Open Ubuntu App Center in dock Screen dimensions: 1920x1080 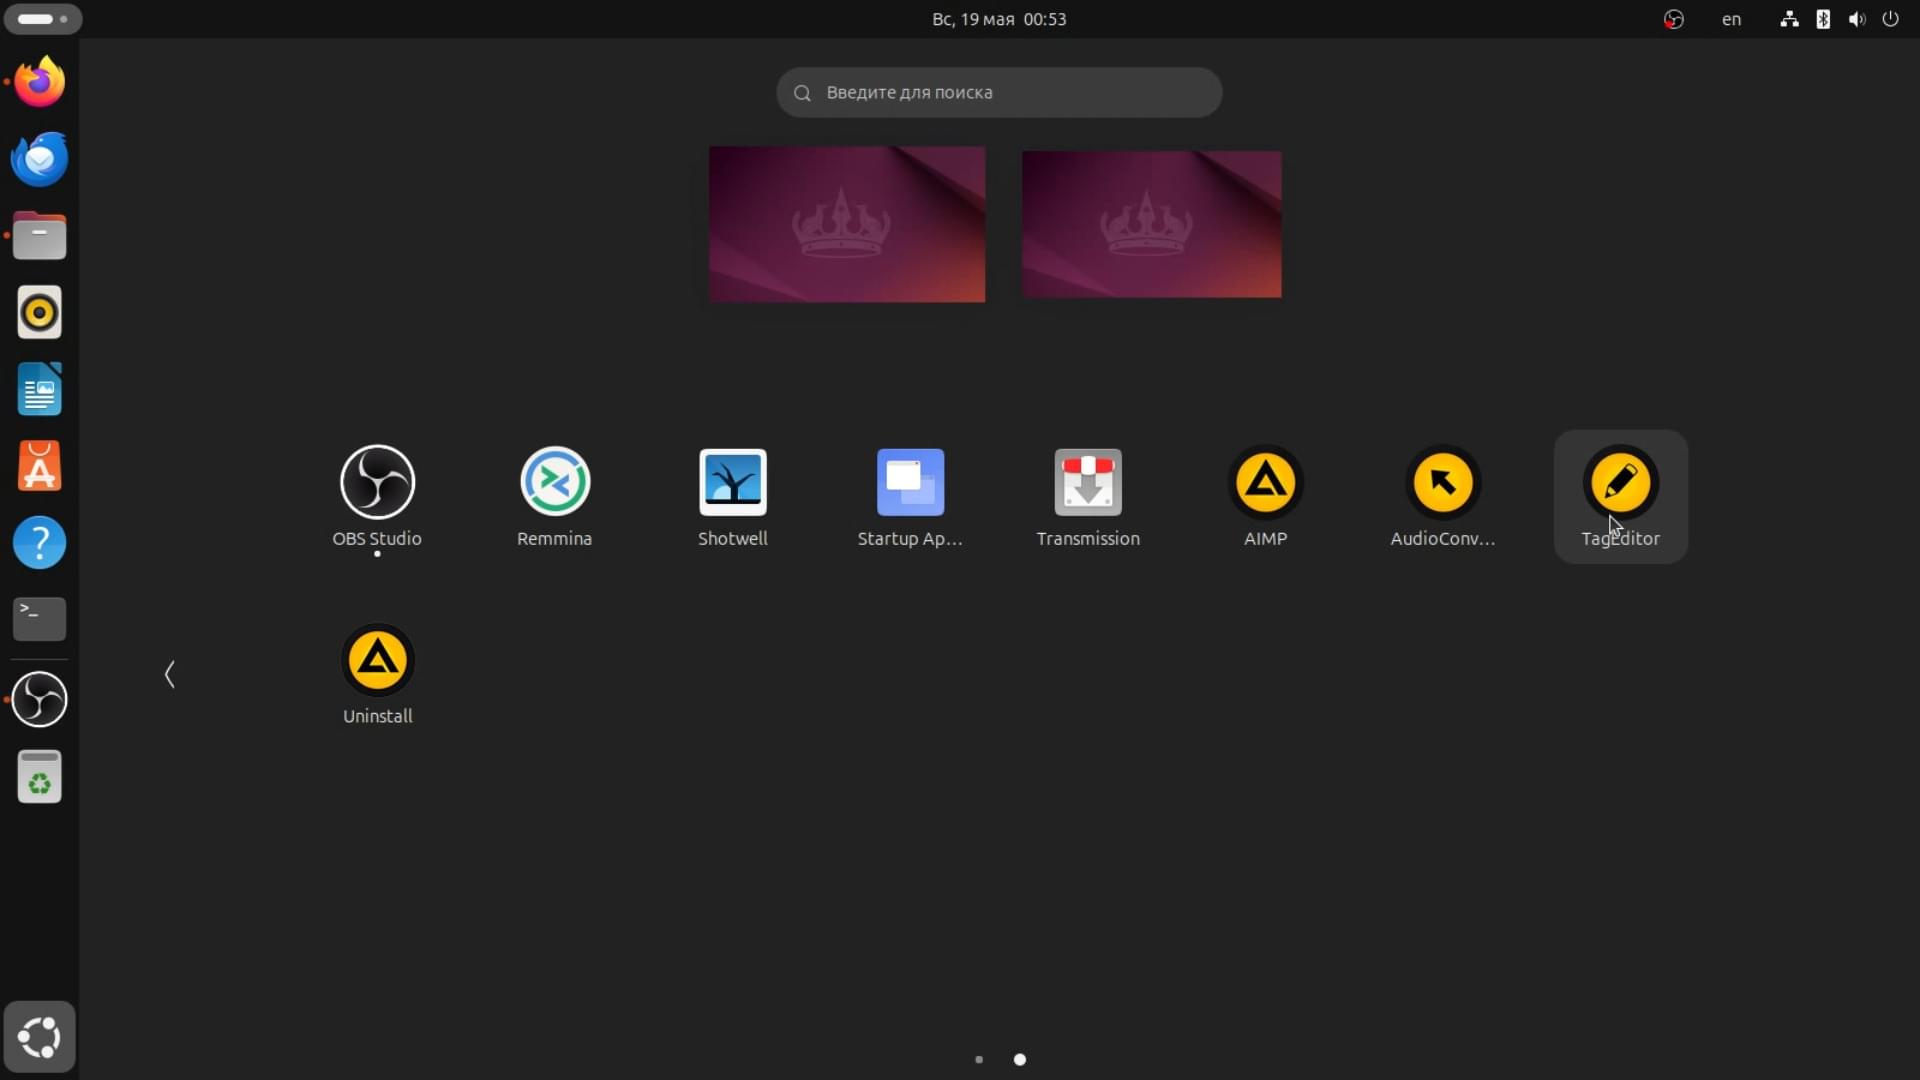tap(40, 466)
